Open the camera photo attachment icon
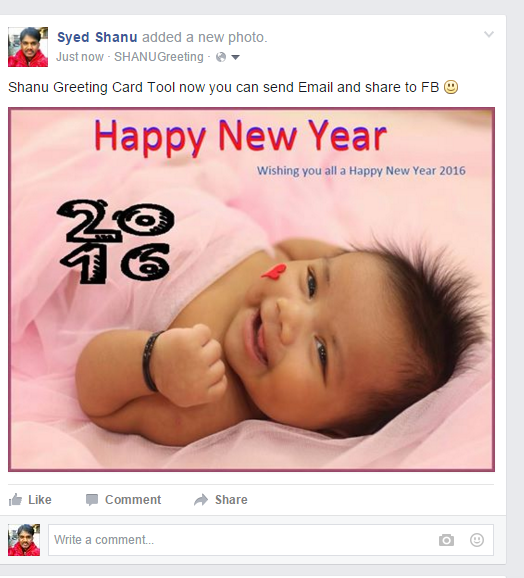 pos(446,540)
